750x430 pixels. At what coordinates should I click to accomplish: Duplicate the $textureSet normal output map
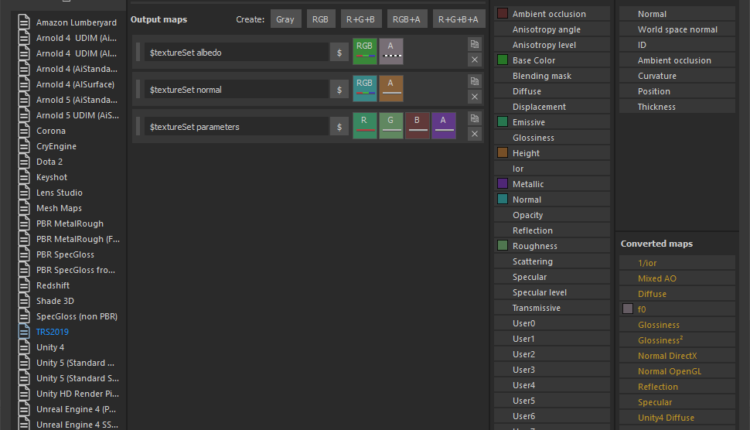[x=474, y=81]
